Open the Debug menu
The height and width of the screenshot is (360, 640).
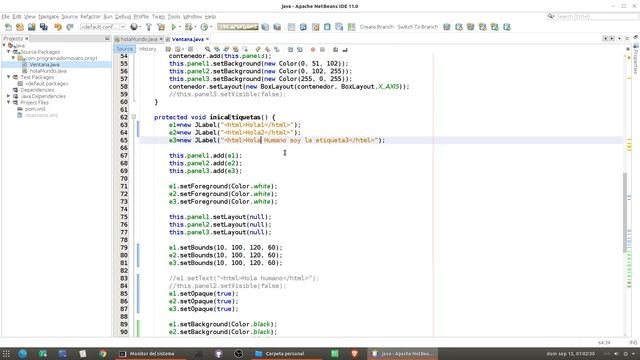123,17
